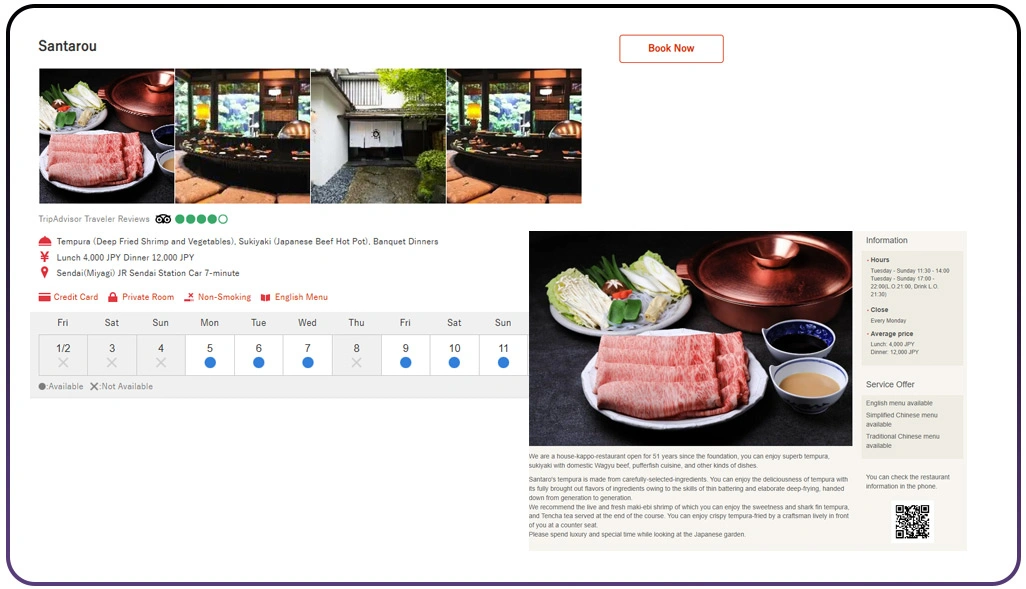Viewport: 1026px width, 589px height.
Task: Select available Monday 5 date slot
Action: 210,355
